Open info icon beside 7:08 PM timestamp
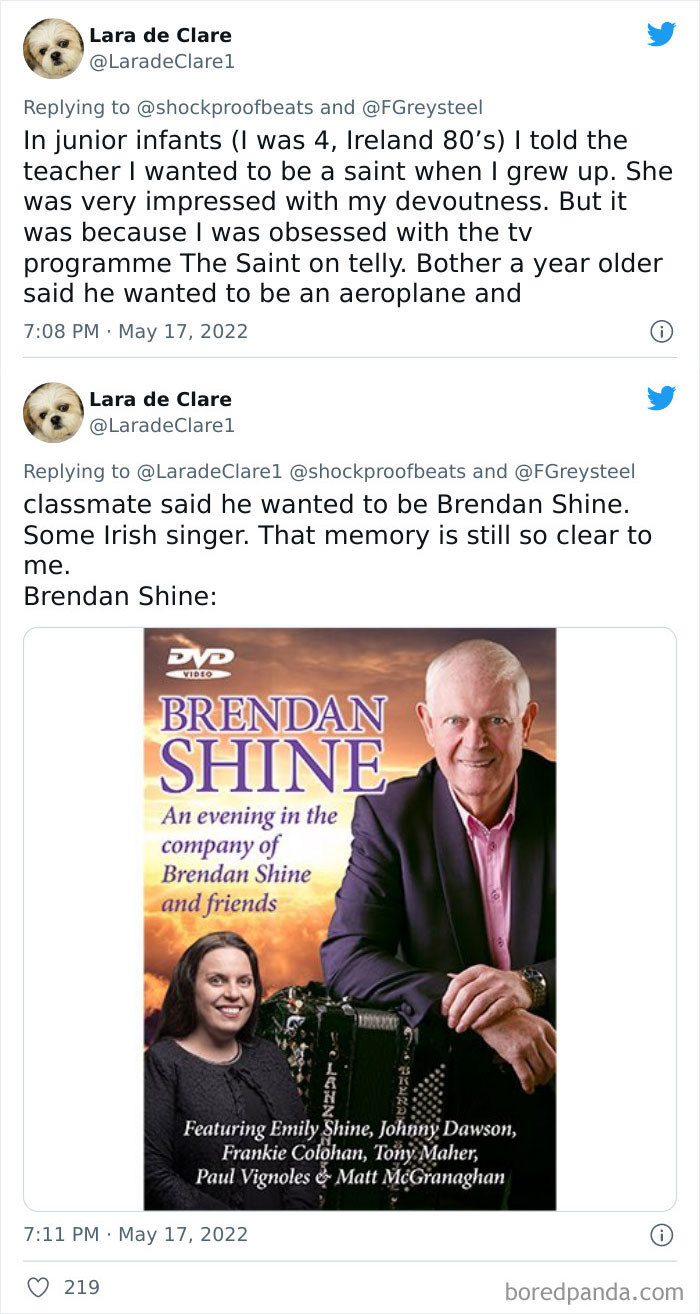Screen dimensions: 700x1314 pos(661,331)
